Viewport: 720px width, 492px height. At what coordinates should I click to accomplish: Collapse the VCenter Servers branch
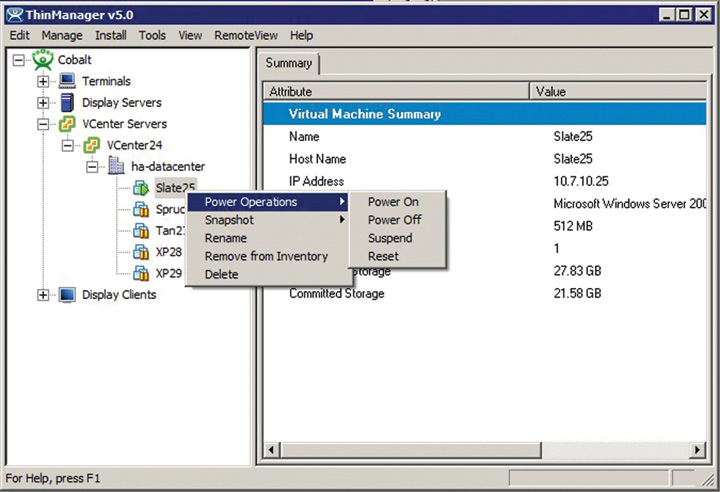(x=43, y=124)
